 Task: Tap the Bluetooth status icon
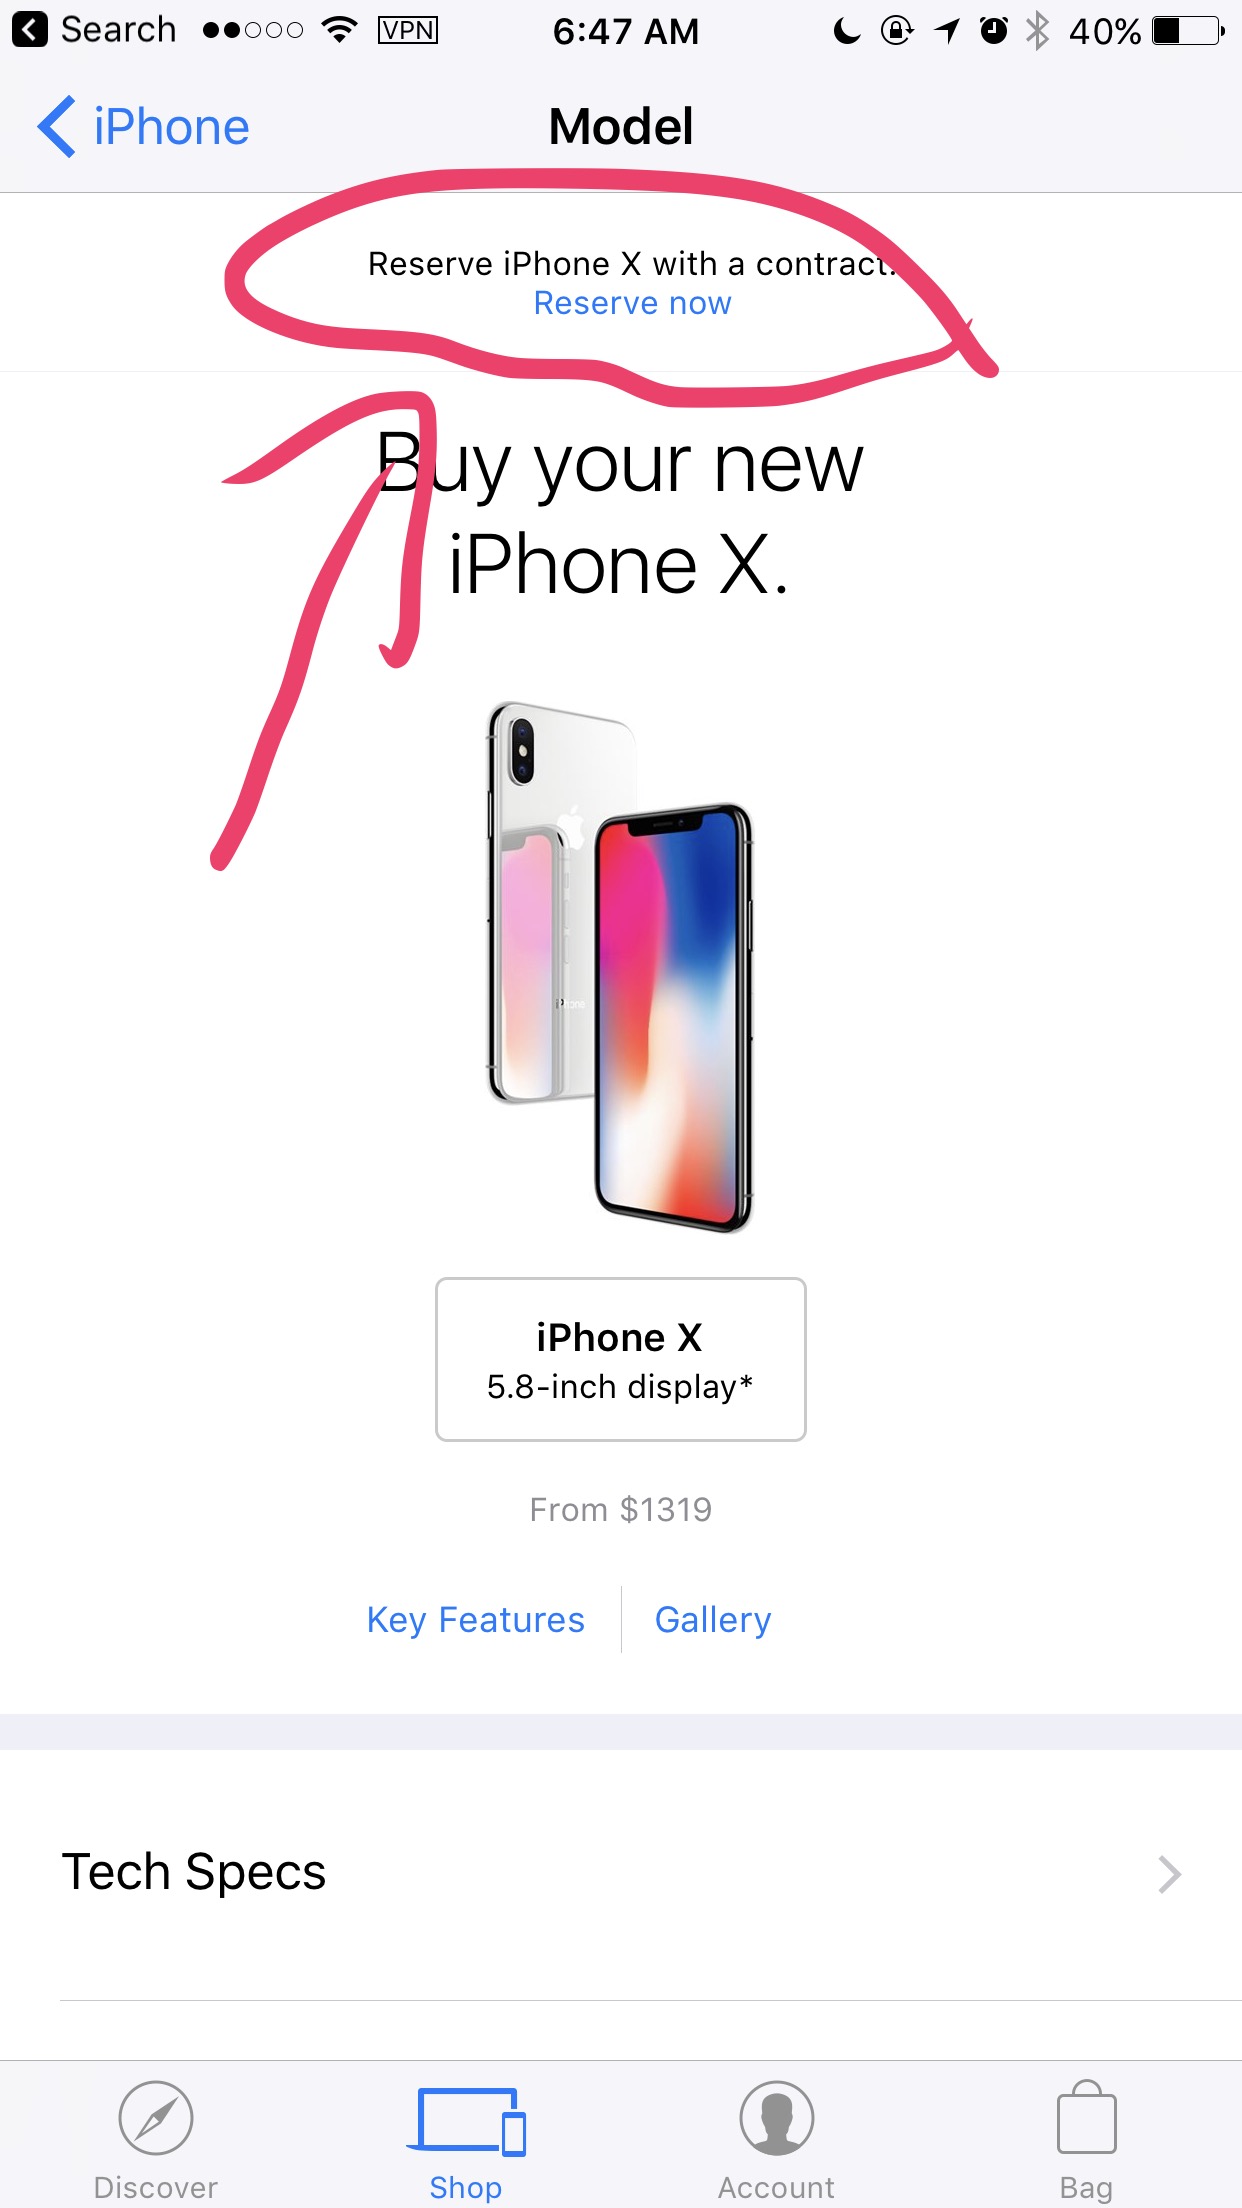[x=1037, y=31]
